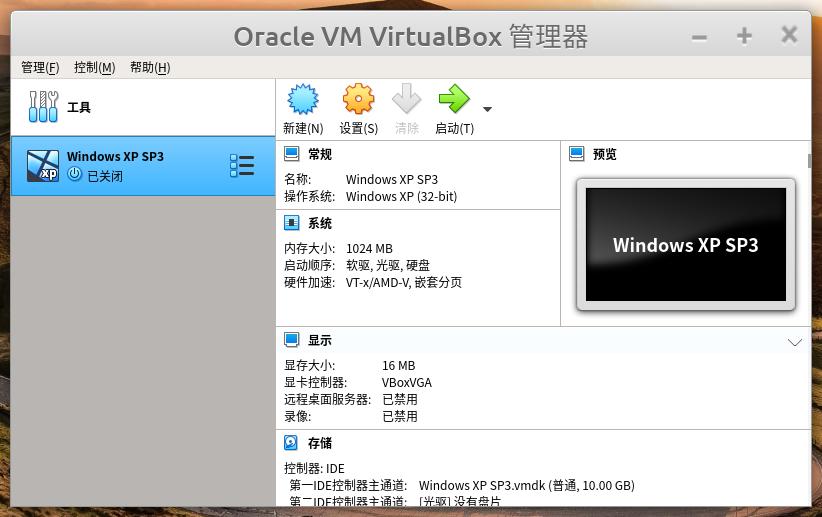Click the graphics controller value VBoxVGA
This screenshot has width=822, height=517.
(x=407, y=383)
